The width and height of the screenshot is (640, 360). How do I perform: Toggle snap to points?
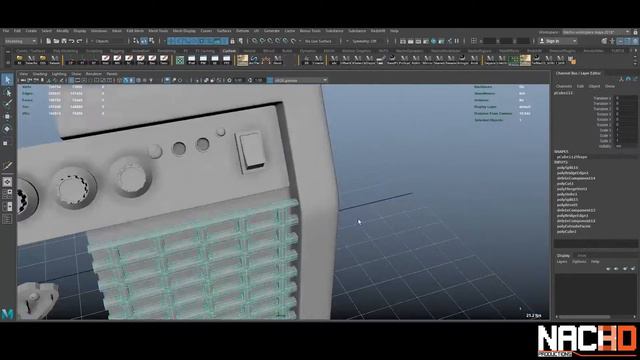pyautogui.click(x=270, y=41)
